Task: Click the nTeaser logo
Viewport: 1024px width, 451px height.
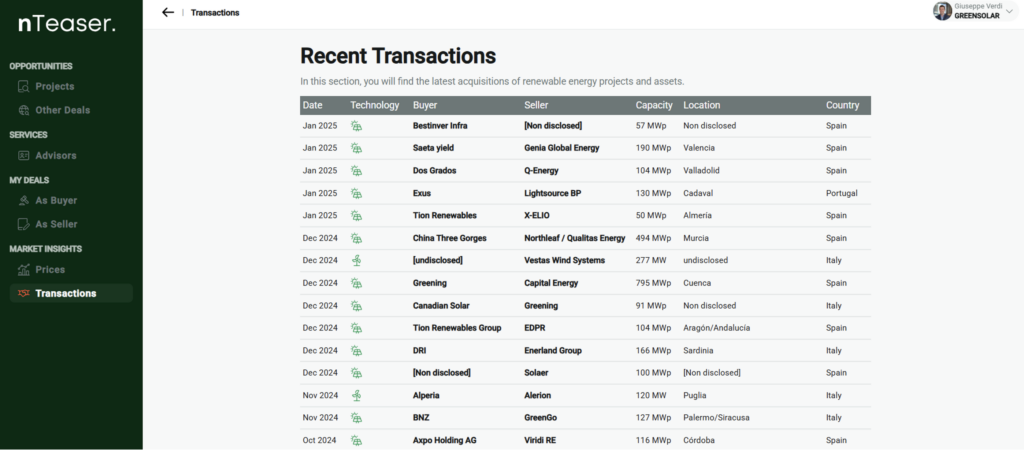Action: pyautogui.click(x=67, y=25)
